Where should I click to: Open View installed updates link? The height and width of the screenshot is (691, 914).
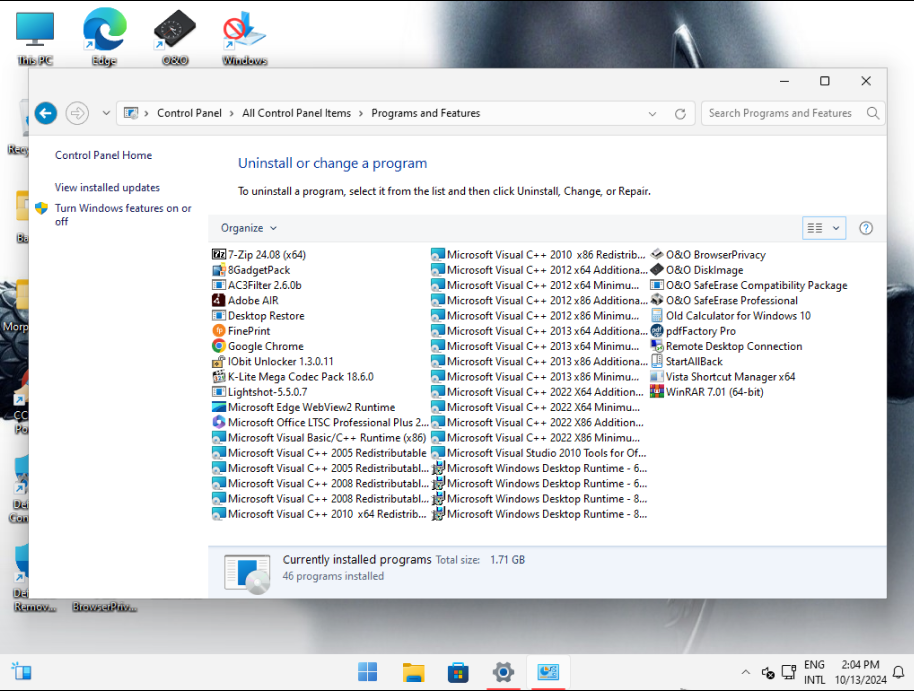[107, 187]
